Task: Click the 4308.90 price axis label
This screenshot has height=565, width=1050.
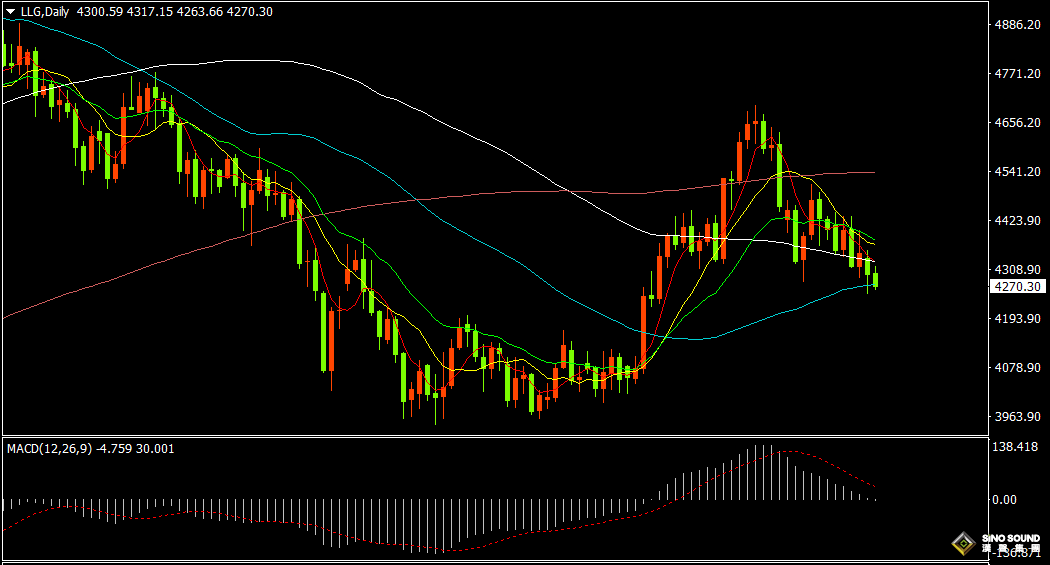Action: [1018, 269]
